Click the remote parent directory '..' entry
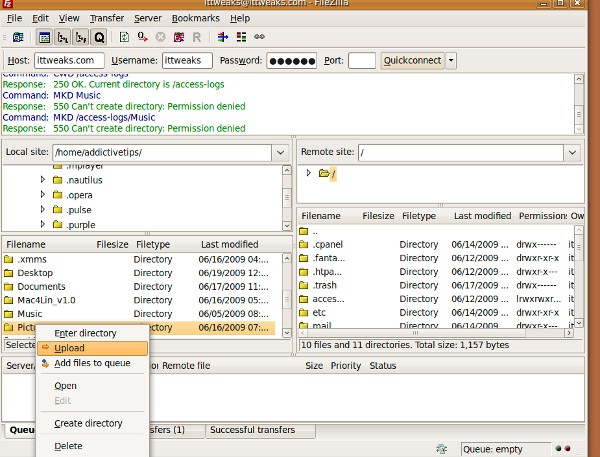 click(x=436, y=231)
